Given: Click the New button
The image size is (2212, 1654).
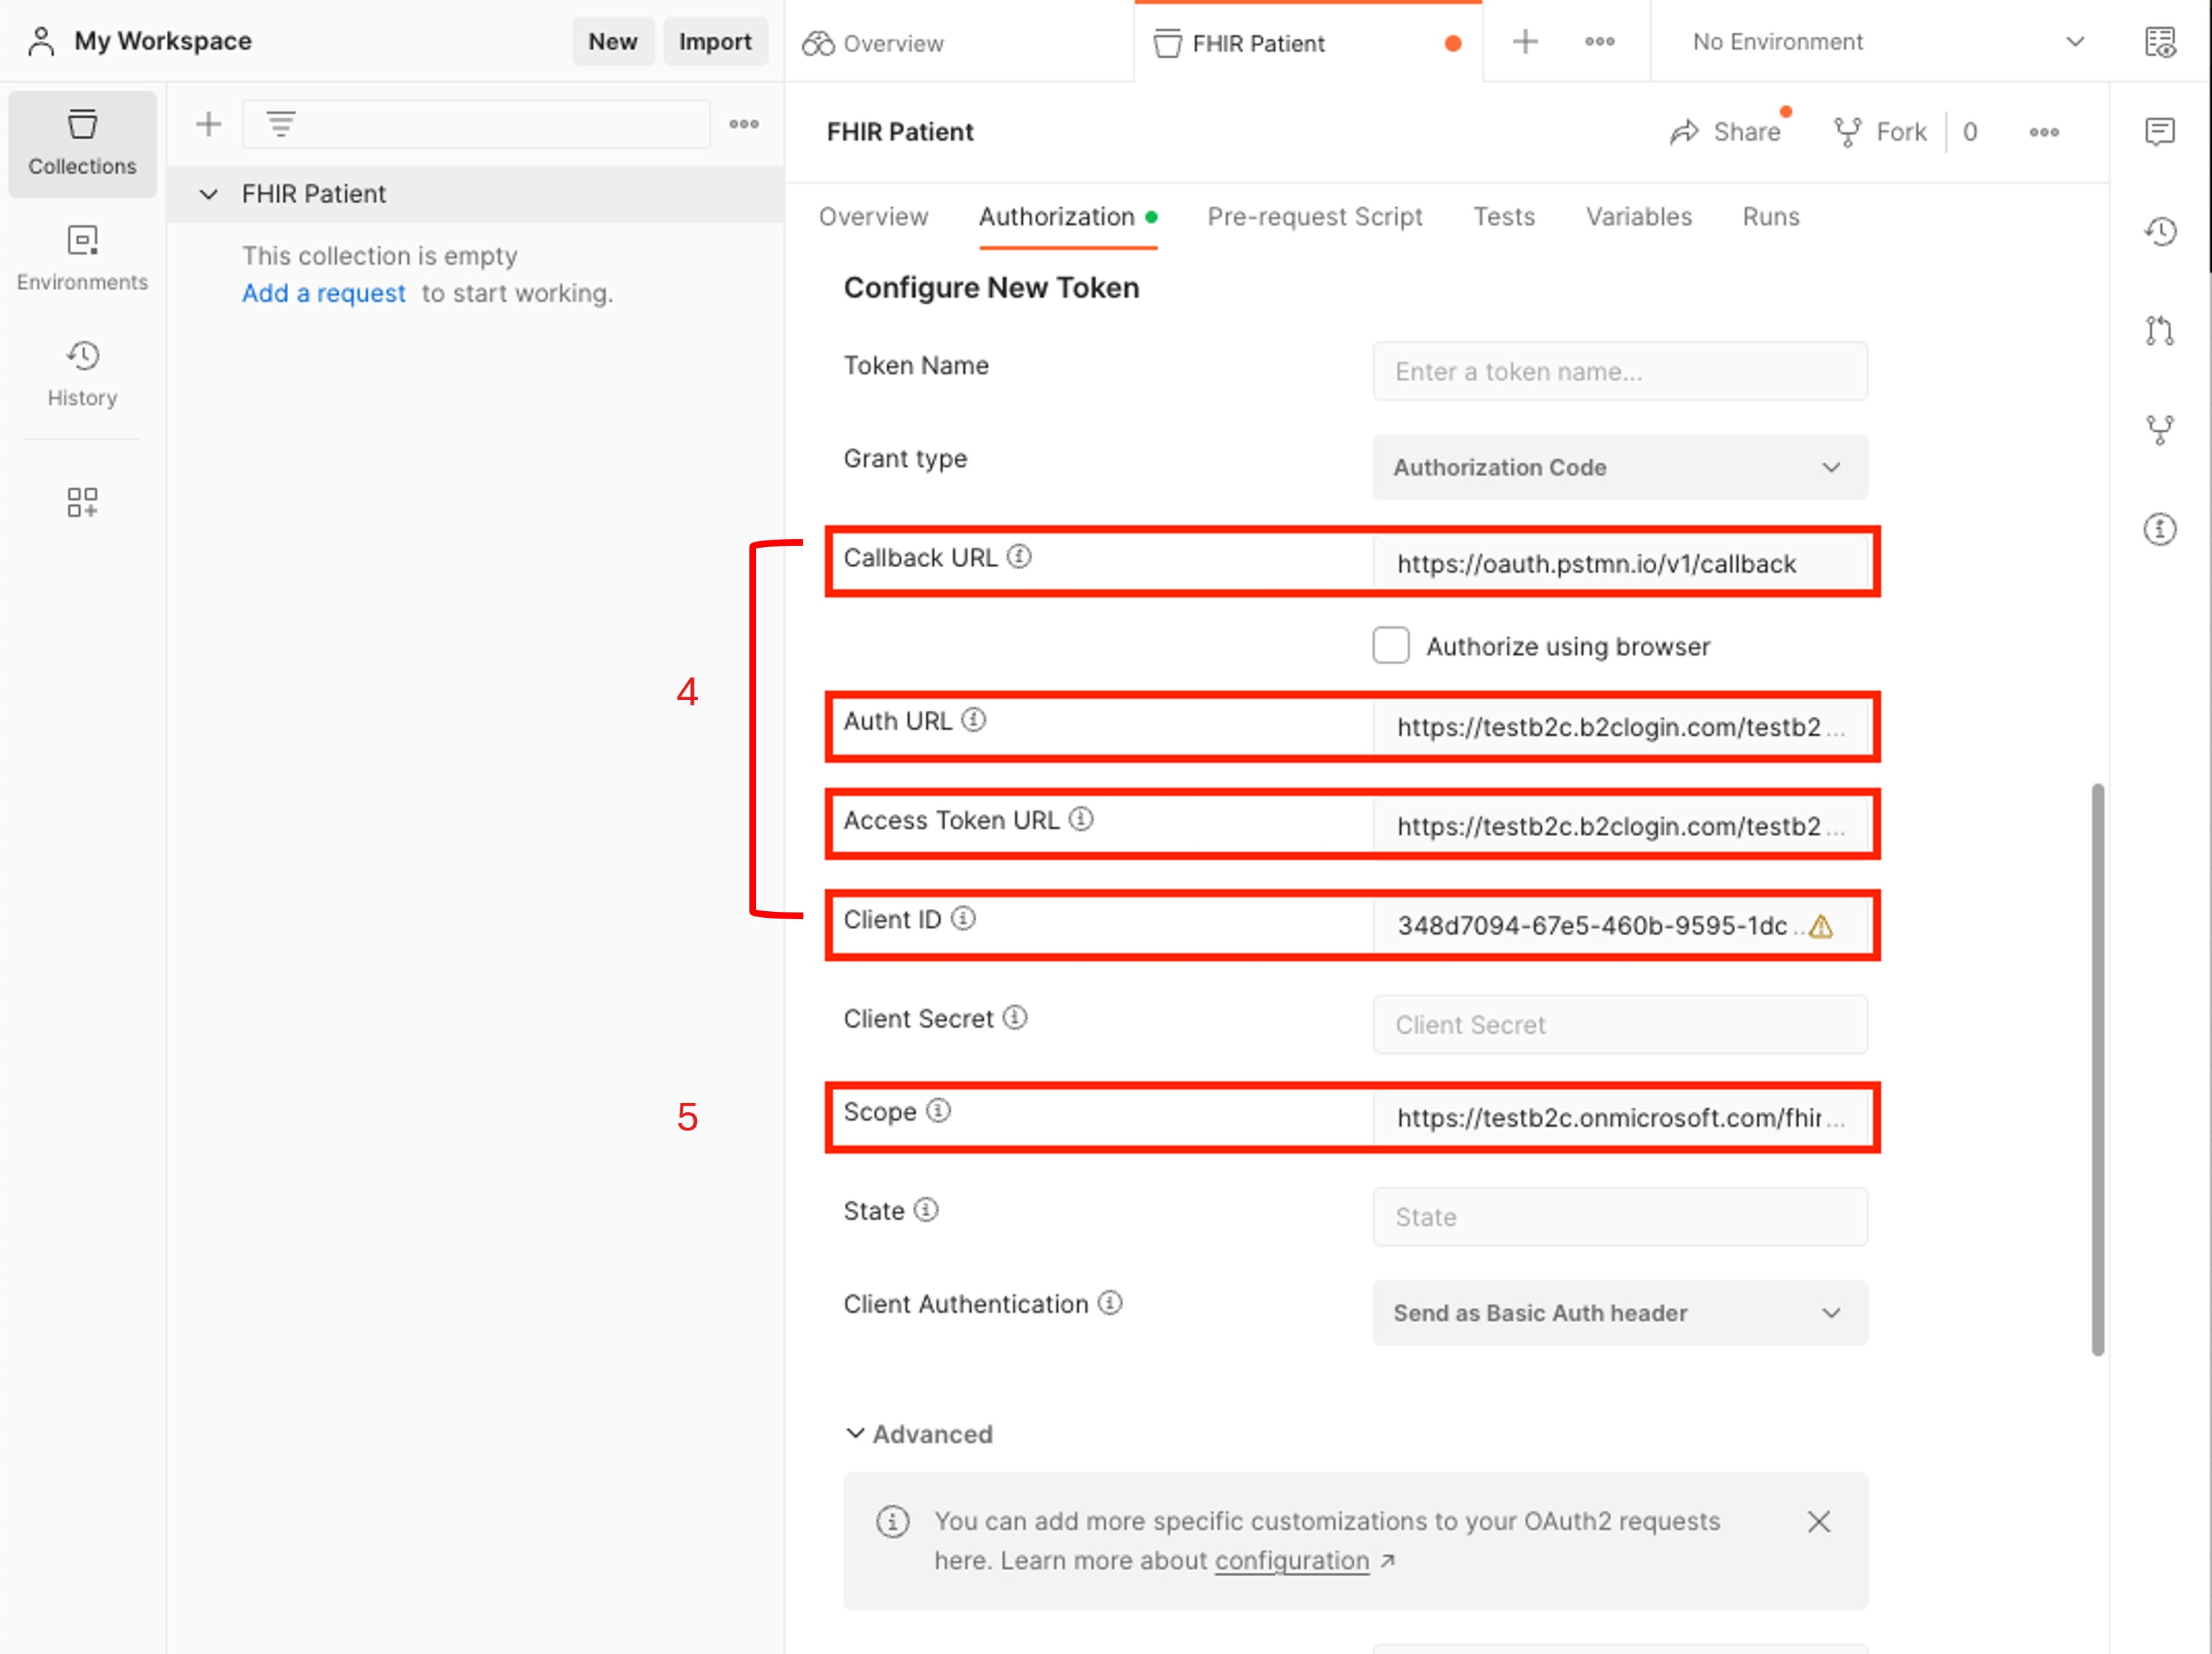Looking at the screenshot, I should (613, 42).
